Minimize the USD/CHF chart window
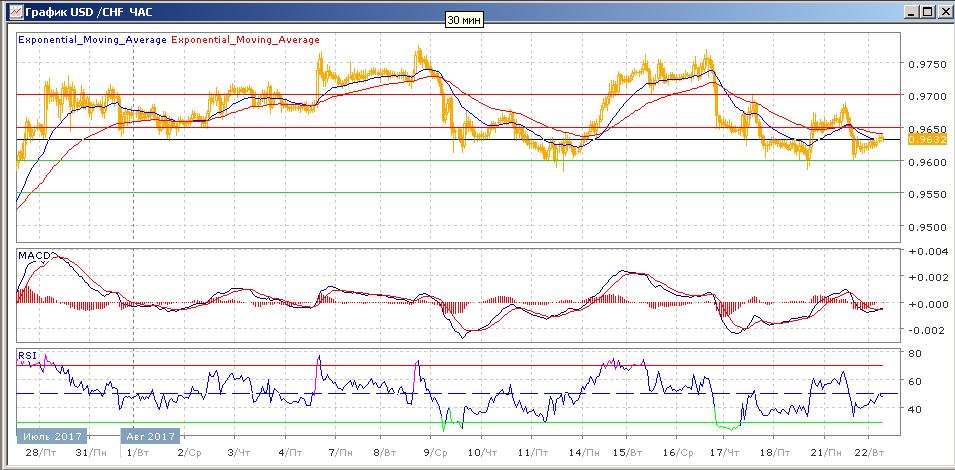This screenshot has height=470, width=955. point(910,11)
